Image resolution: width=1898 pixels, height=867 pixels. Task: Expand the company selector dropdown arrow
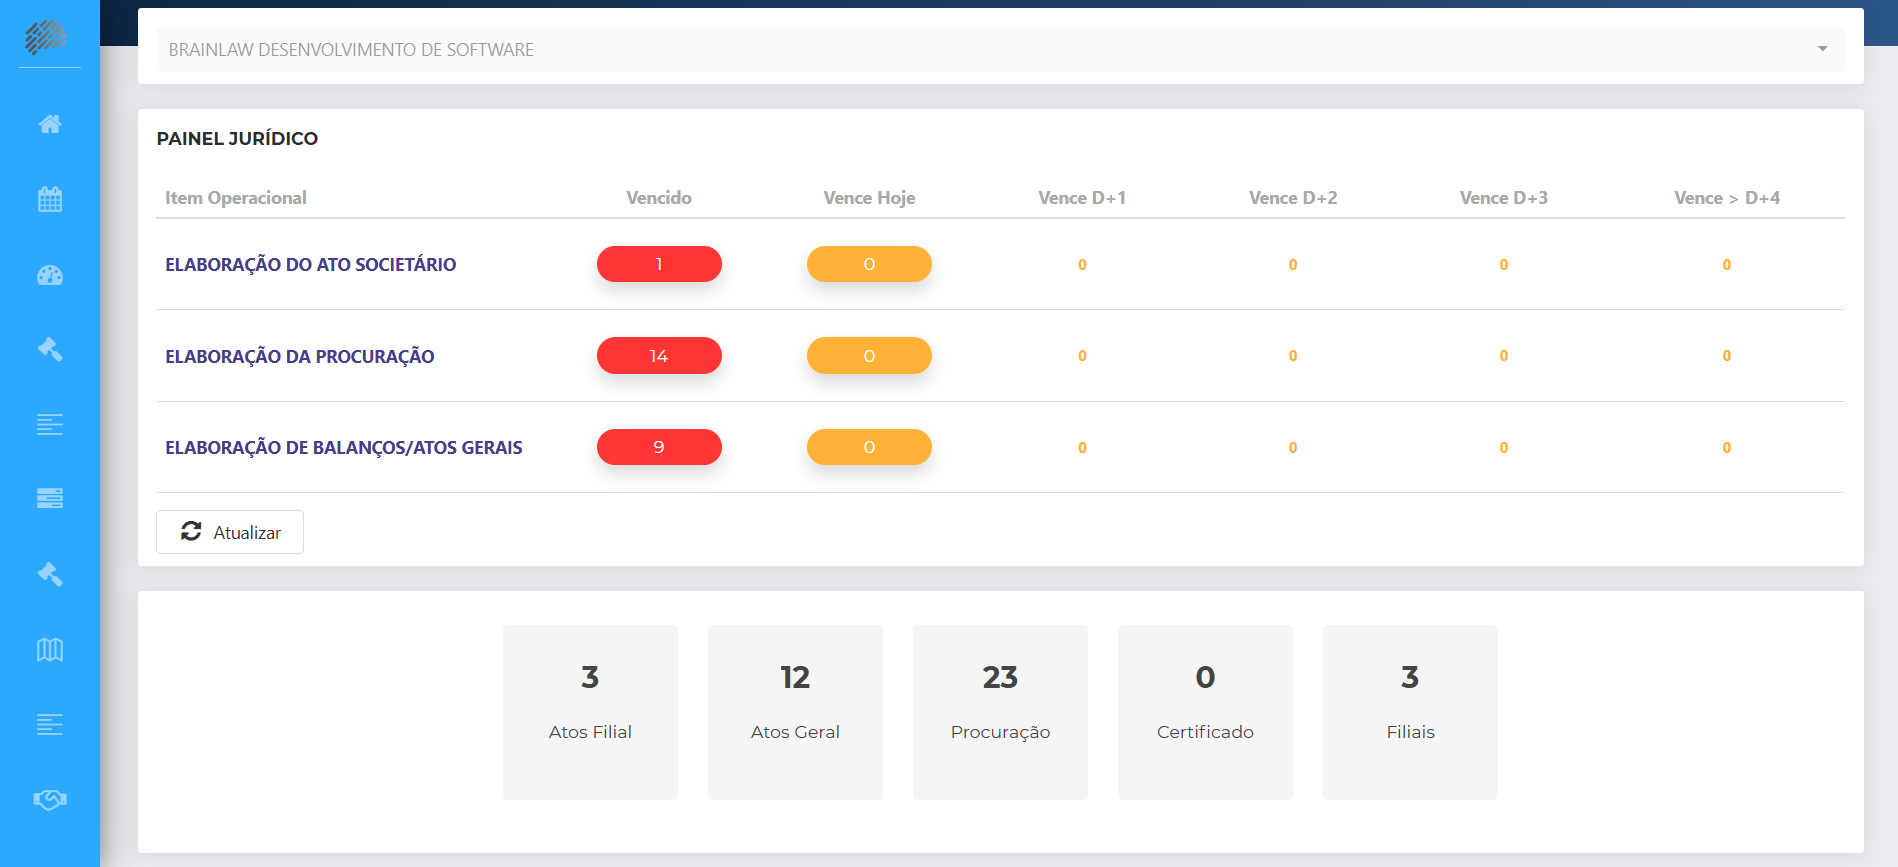(x=1822, y=49)
